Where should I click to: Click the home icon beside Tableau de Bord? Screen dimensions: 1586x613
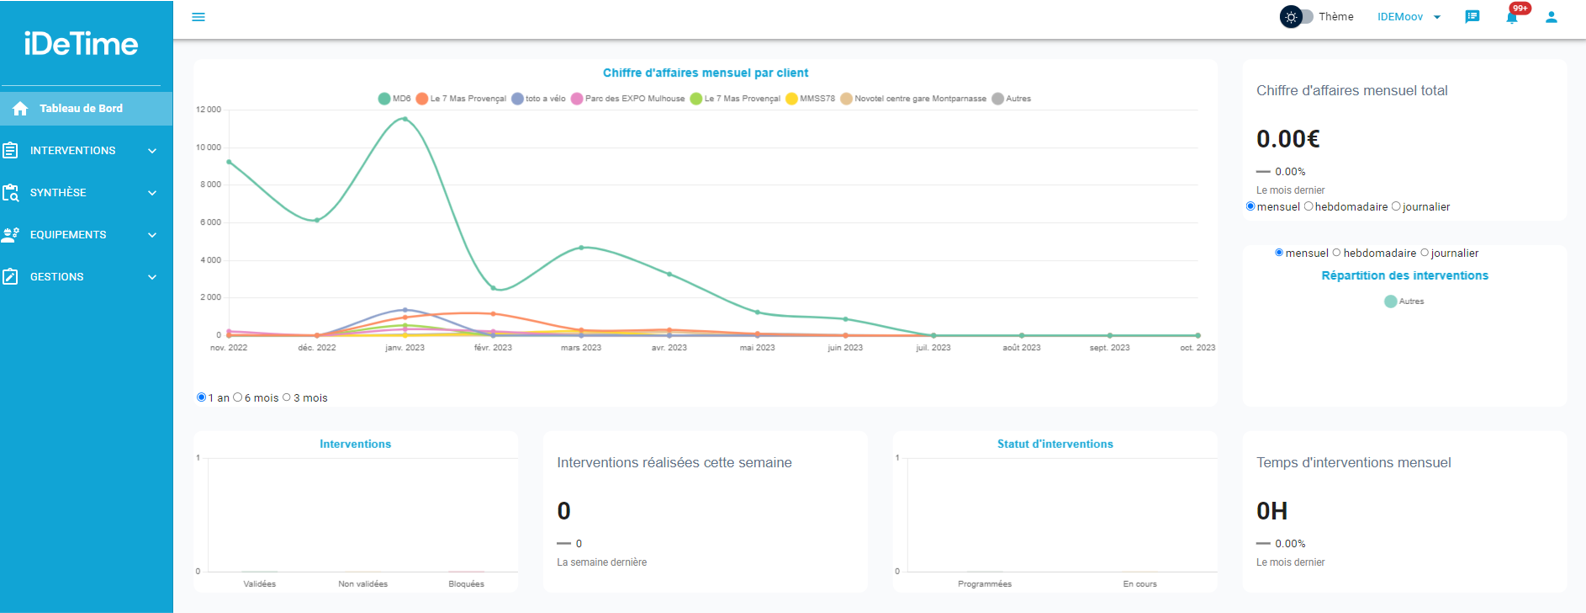[x=20, y=108]
